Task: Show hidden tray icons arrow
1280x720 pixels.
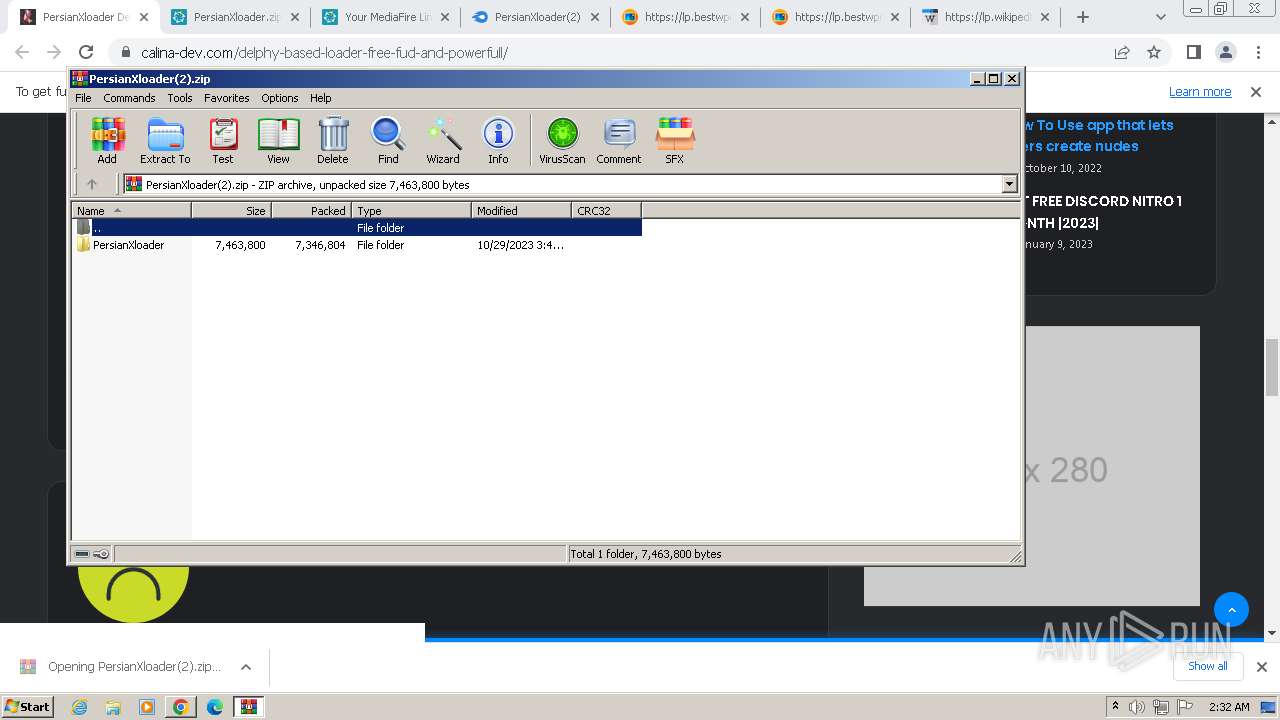Action: 1115,707
